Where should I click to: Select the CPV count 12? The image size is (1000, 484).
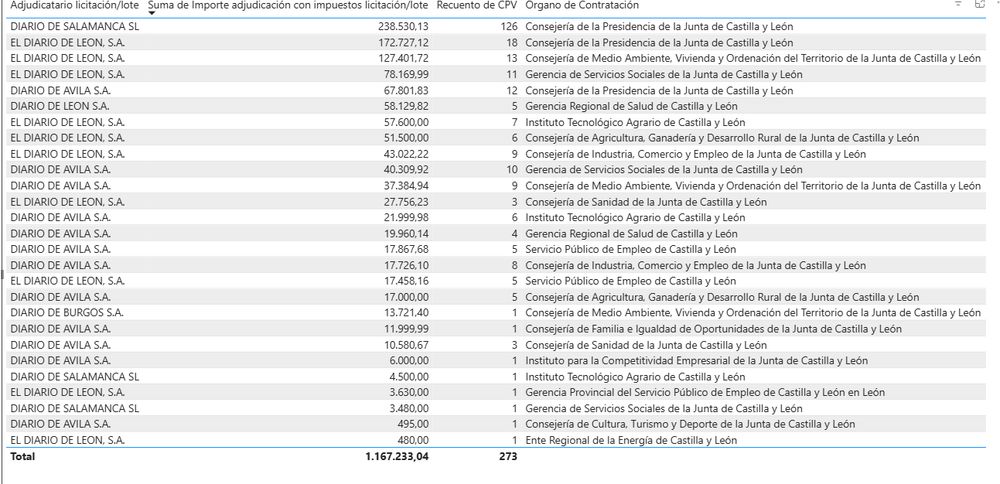click(511, 91)
